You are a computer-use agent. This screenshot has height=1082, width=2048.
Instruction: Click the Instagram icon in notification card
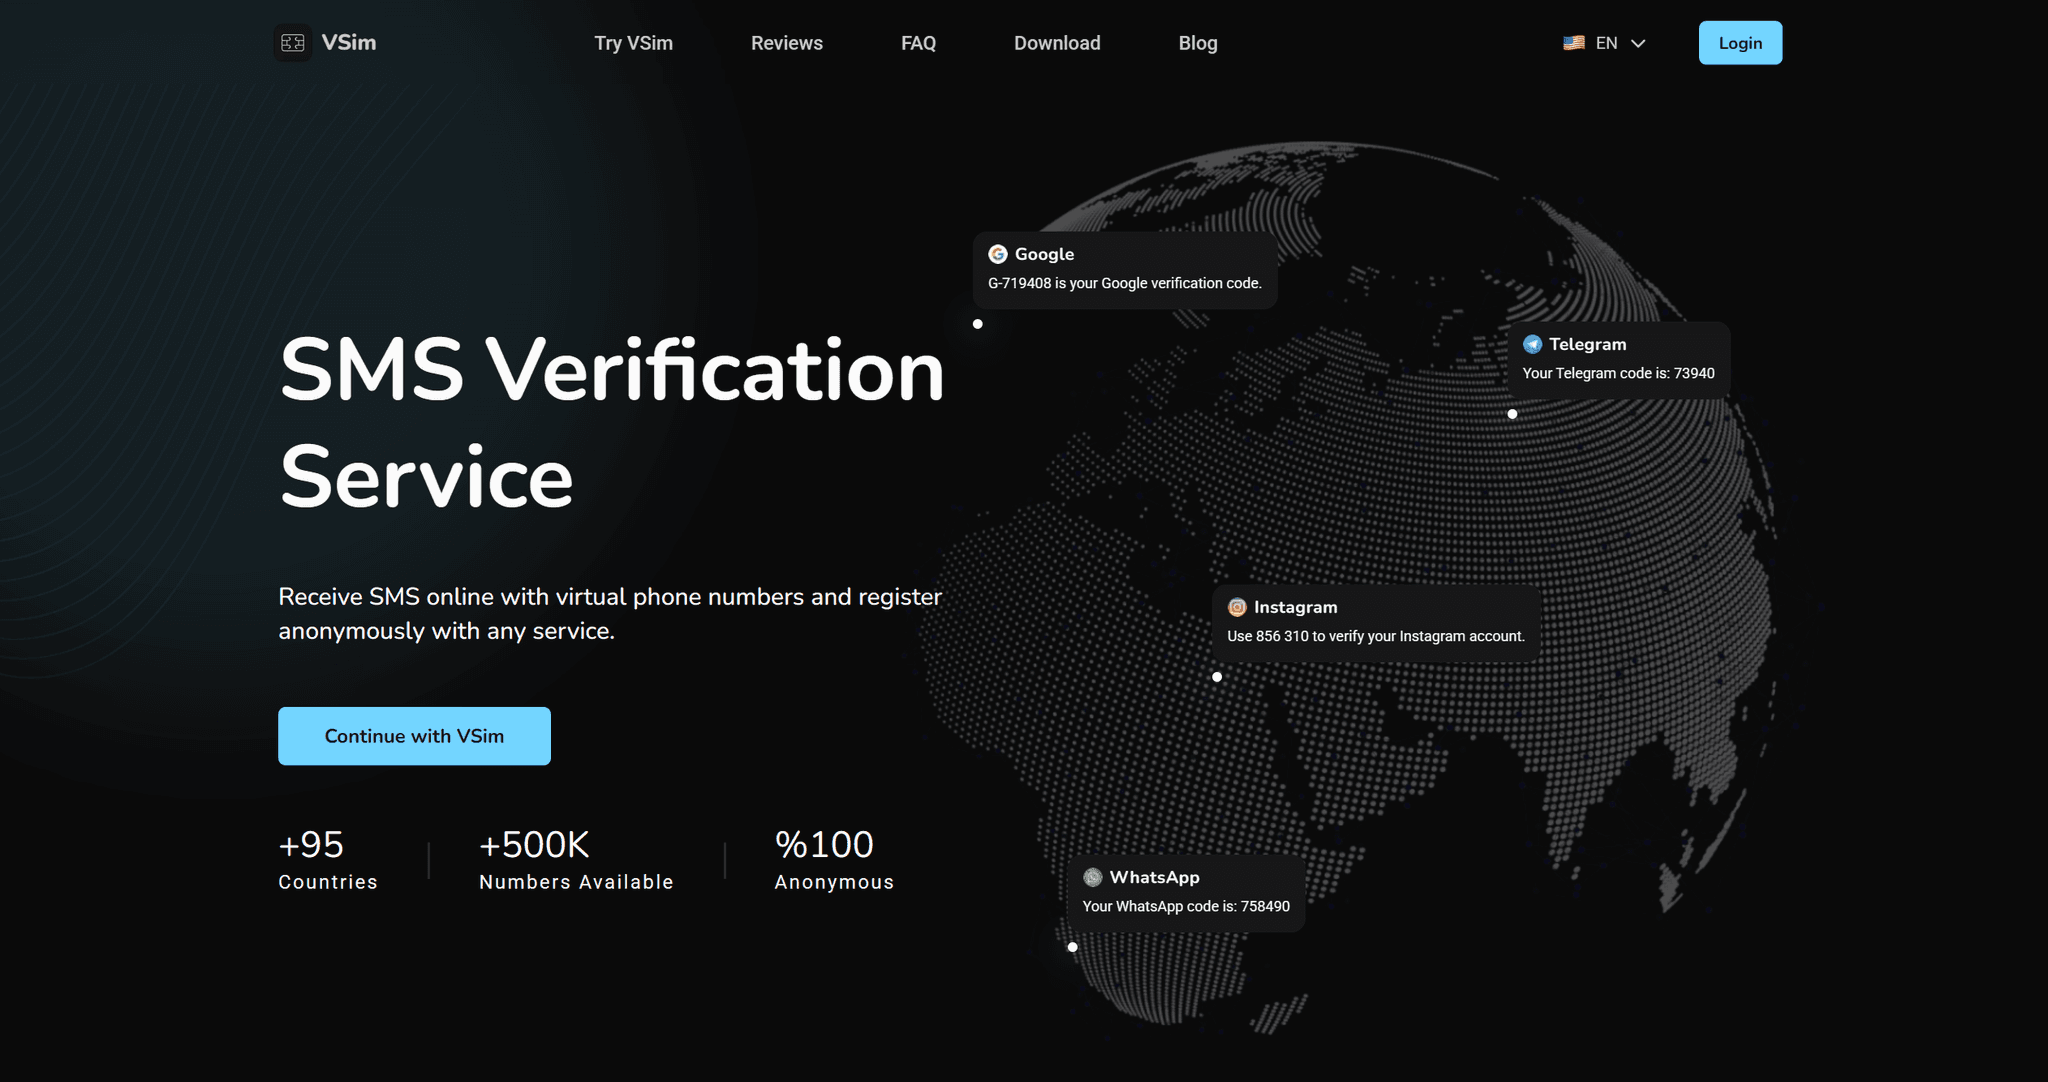point(1237,607)
